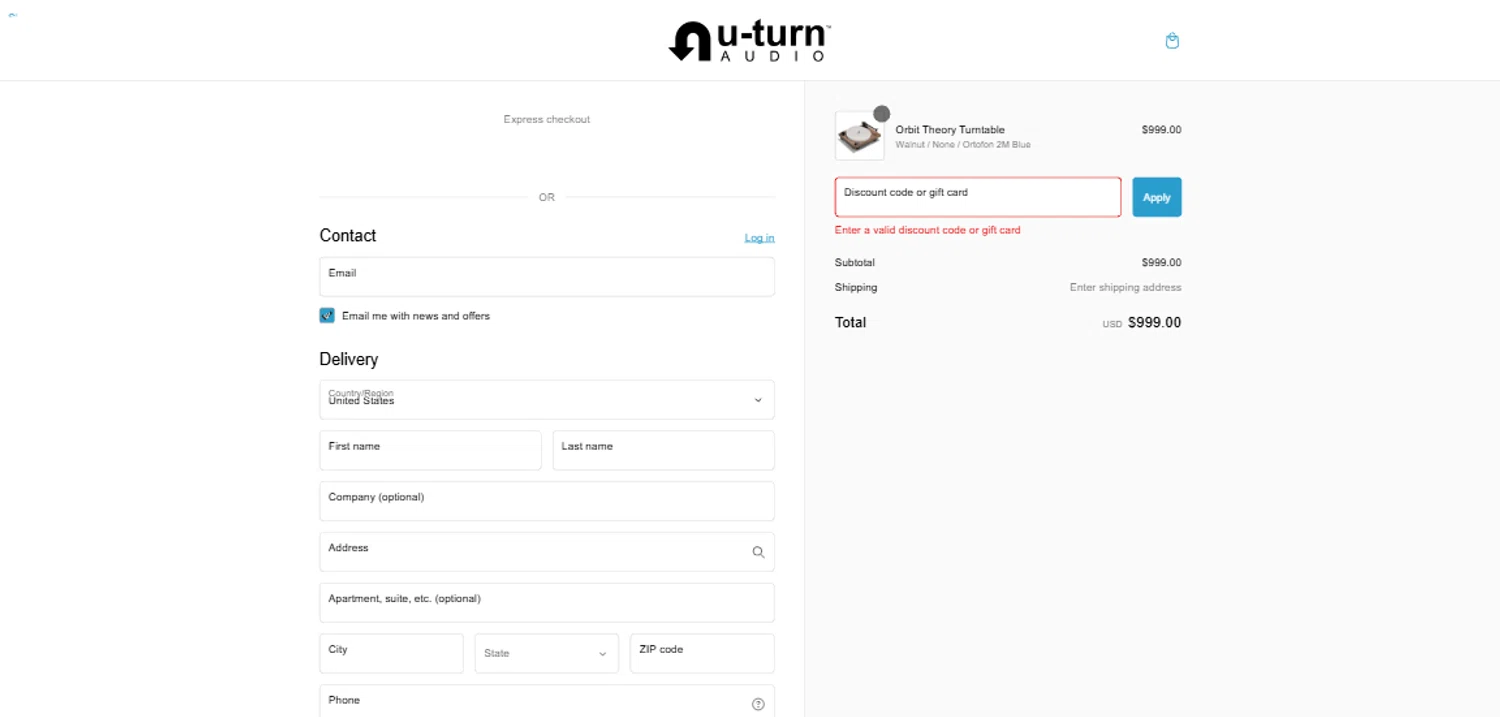This screenshot has height=717, width=1500.
Task: Click the quantity badge on the turntable
Action: point(881,113)
